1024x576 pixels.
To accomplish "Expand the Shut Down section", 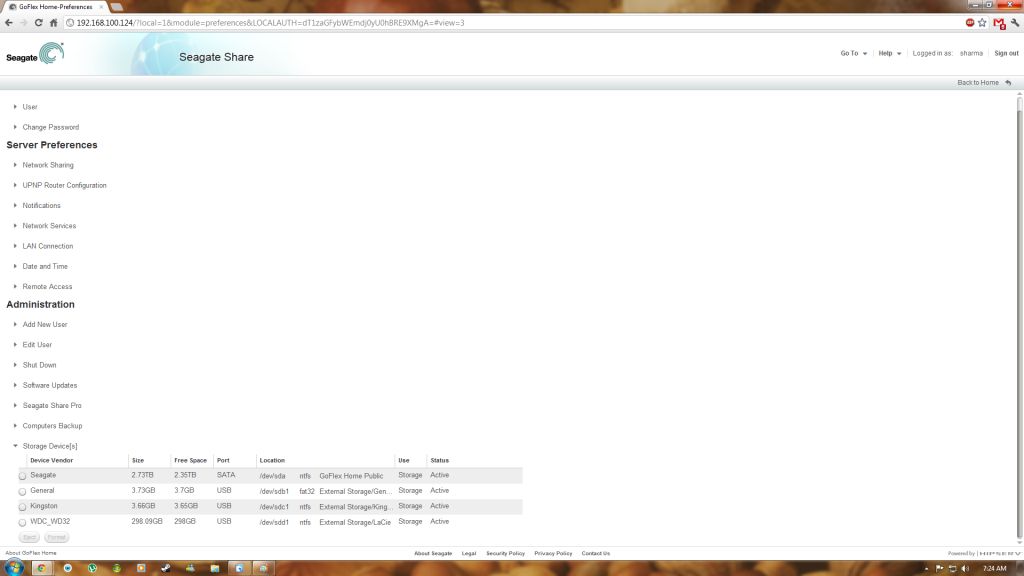I will point(39,365).
